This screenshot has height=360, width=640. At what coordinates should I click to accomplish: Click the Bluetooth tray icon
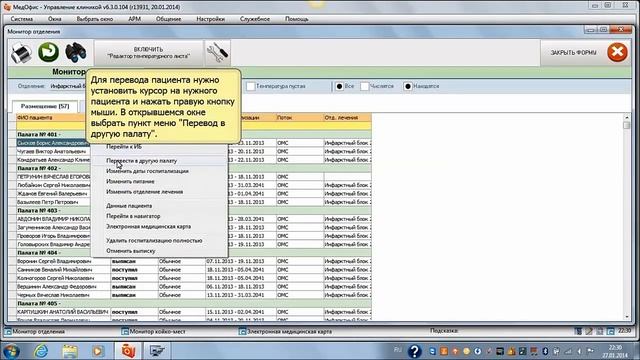coord(545,351)
